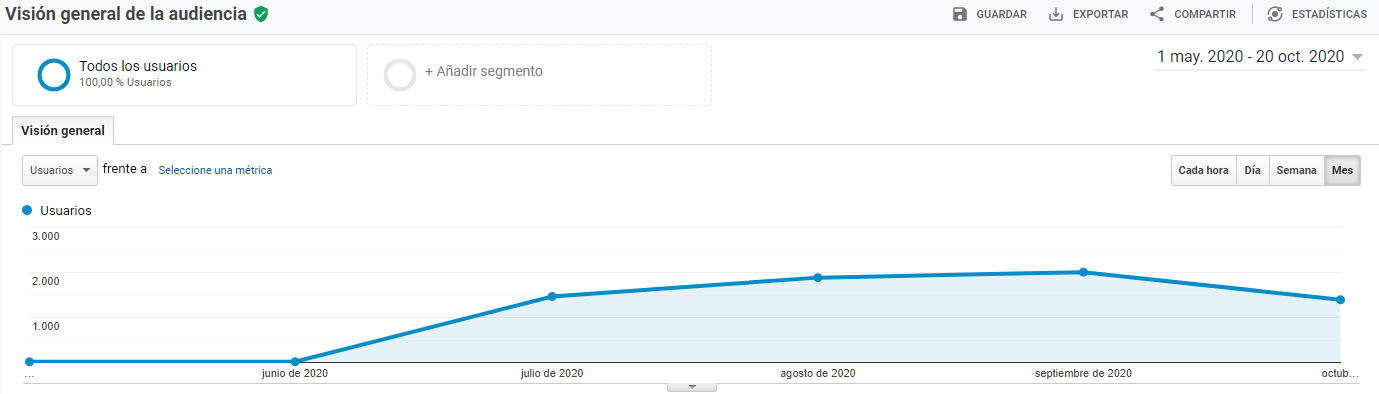Click the COMPARTIR button label
Viewport: 1379px width, 394px height.
[1205, 14]
